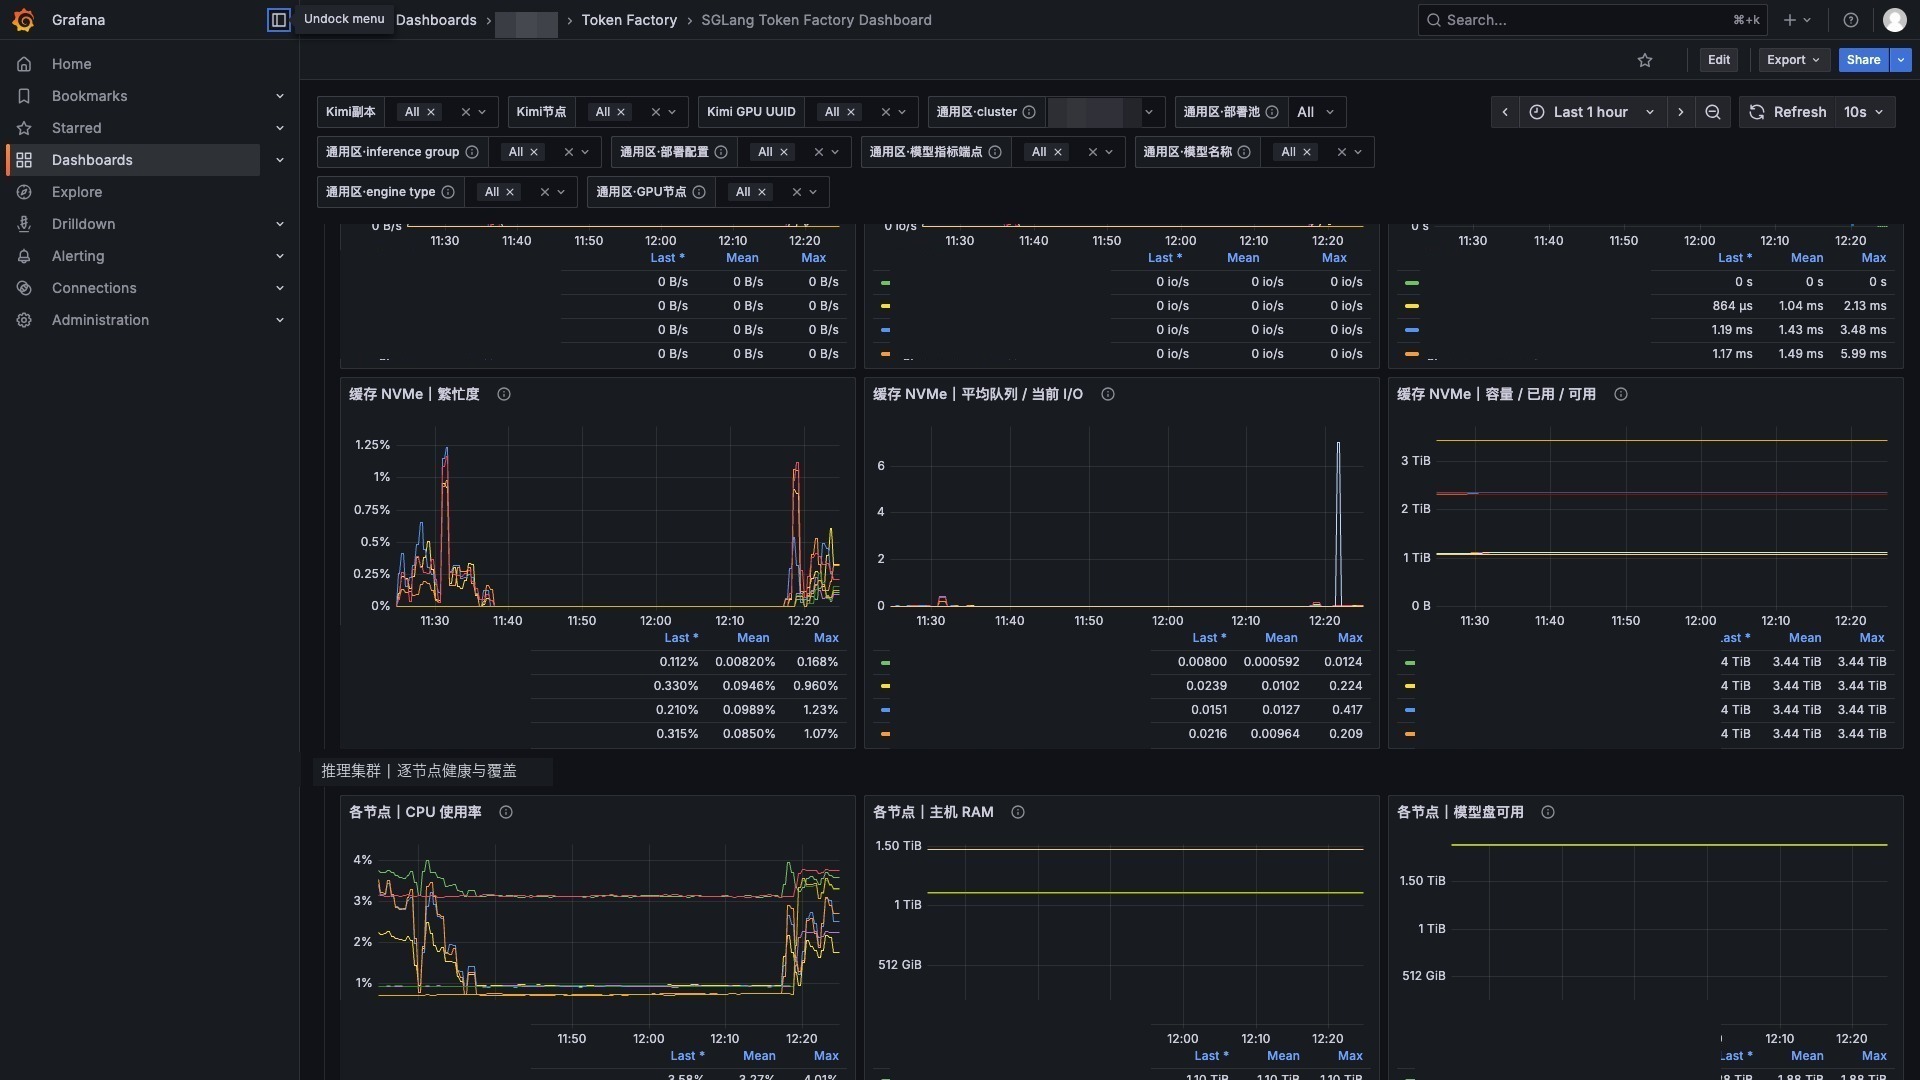Open the Last 1 hour time picker
1920x1080 pixels.
coord(1593,112)
